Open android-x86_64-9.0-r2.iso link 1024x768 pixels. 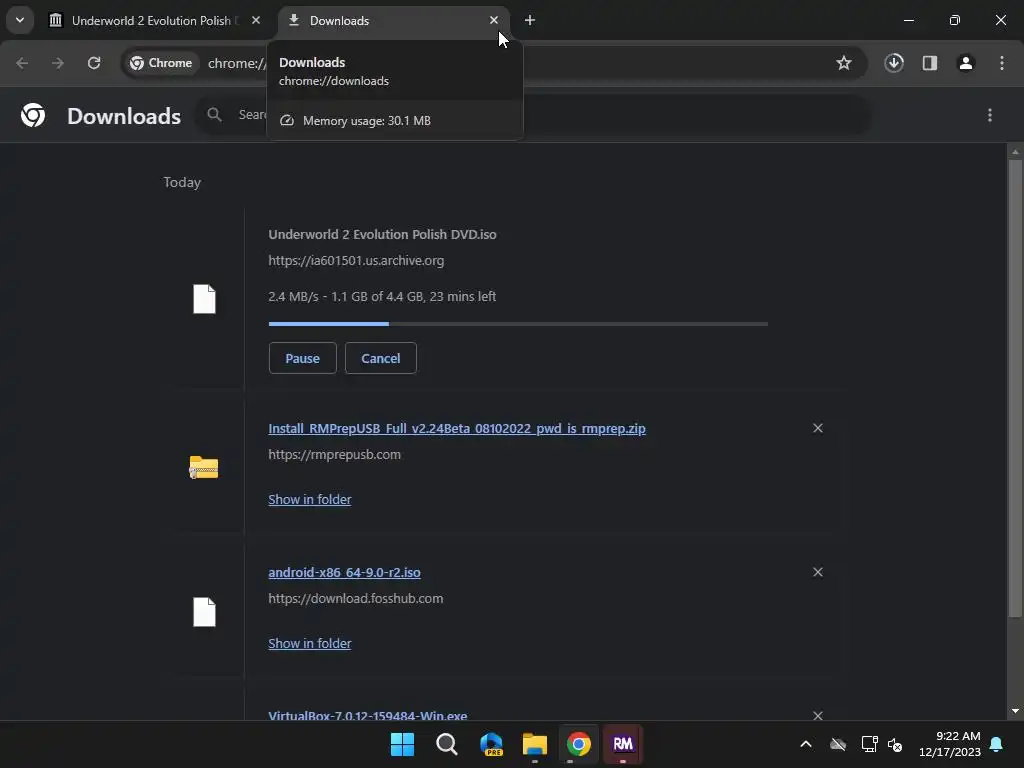[344, 573]
